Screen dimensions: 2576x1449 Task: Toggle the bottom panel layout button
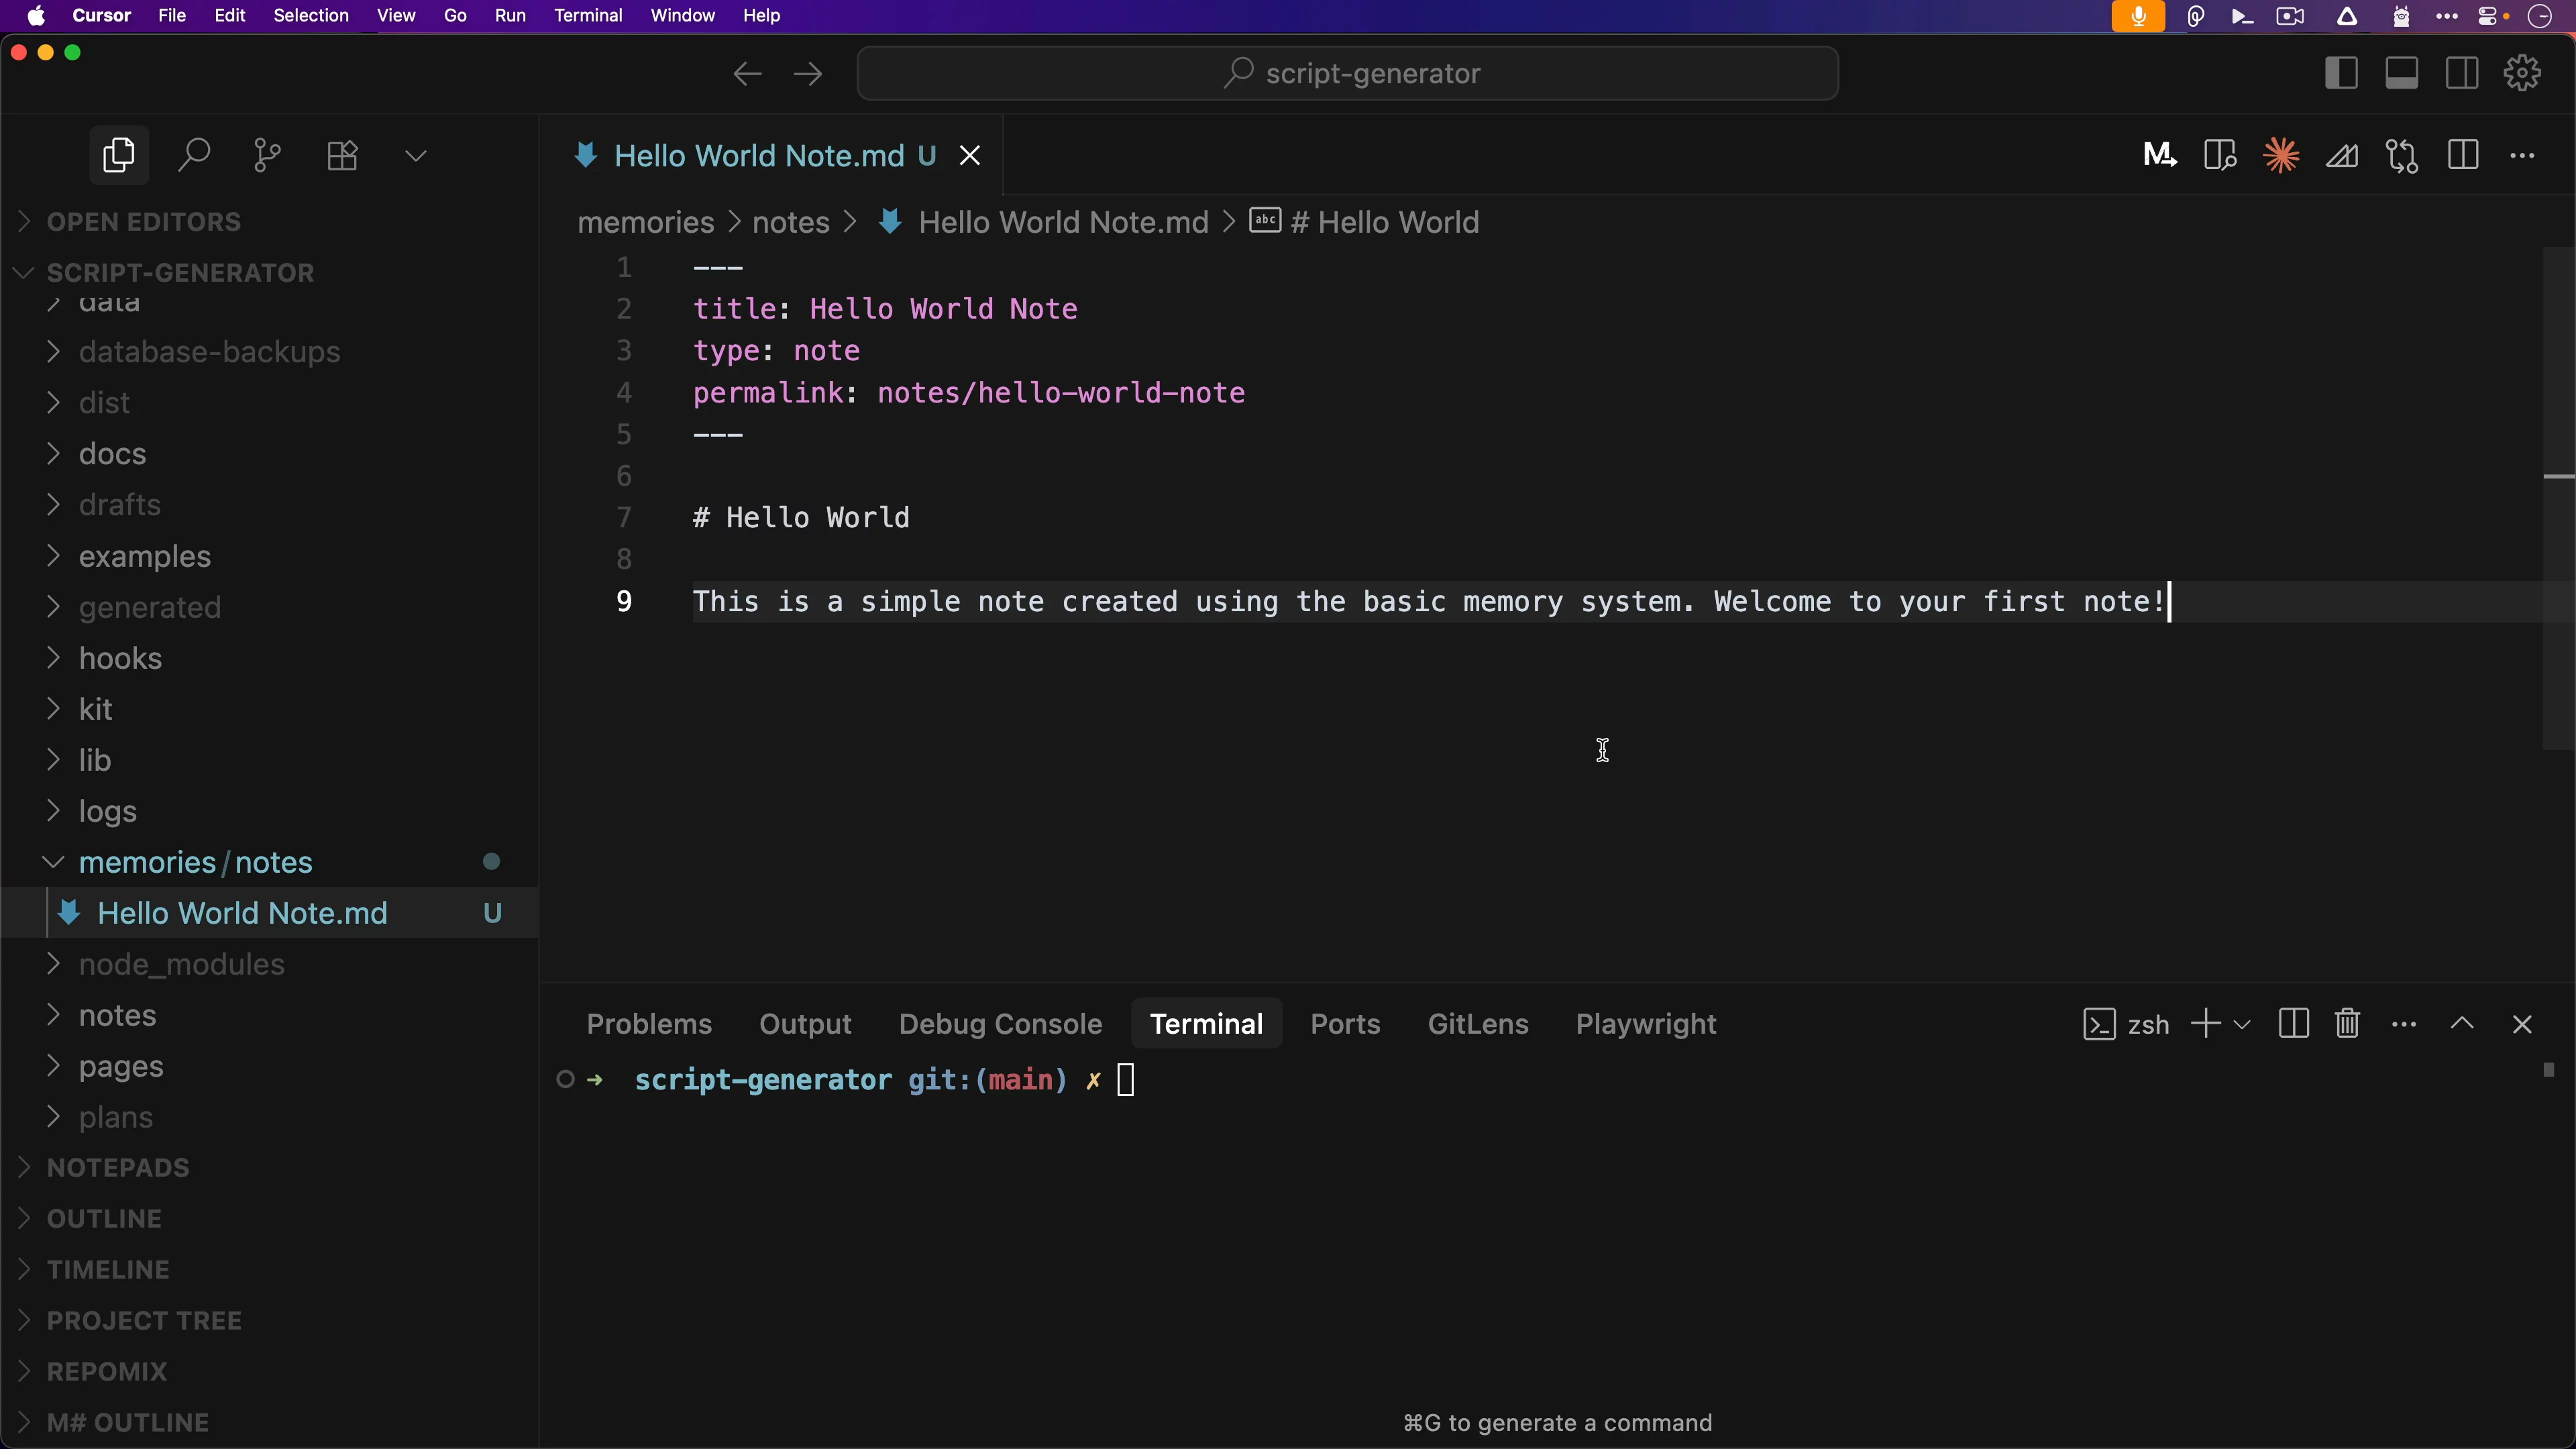[x=2402, y=73]
